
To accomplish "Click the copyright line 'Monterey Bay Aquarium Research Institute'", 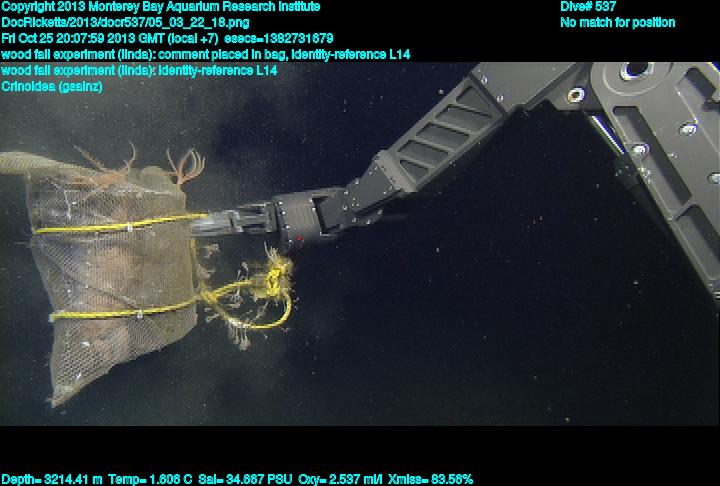I will pyautogui.click(x=160, y=7).
